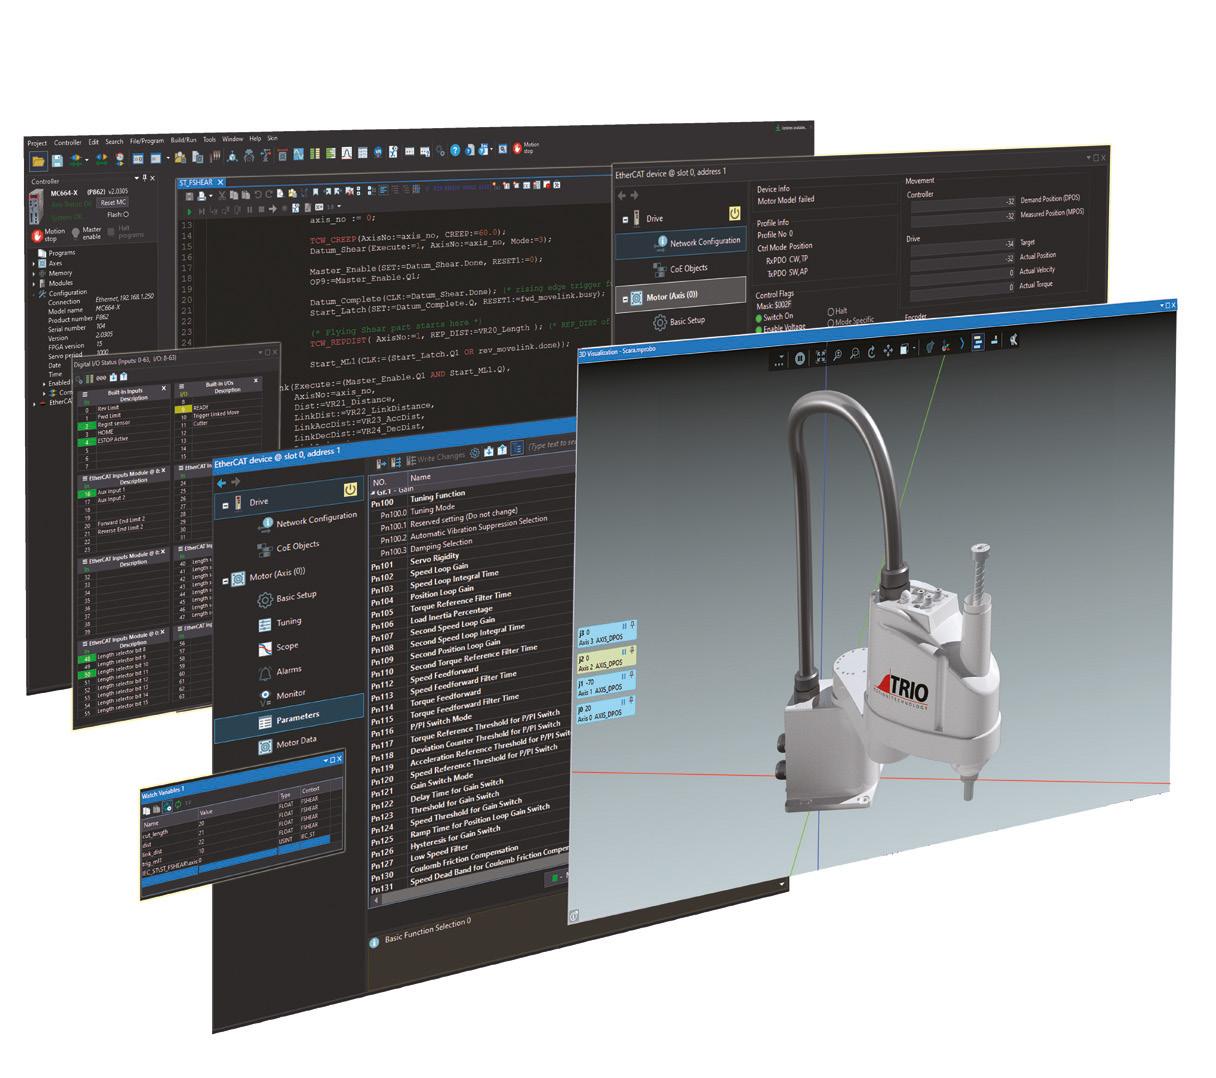Click Master enable lightbulb in Controller panel
The image size is (1216, 1078).
tap(75, 233)
